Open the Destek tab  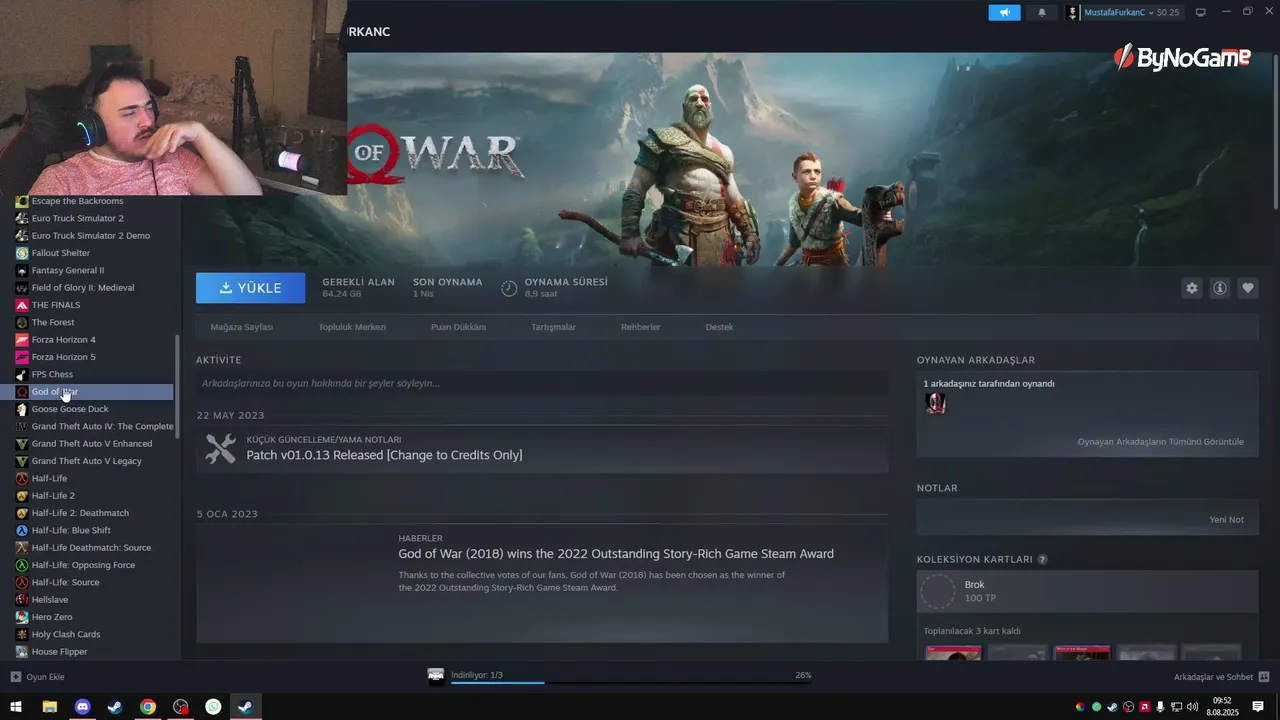click(719, 327)
